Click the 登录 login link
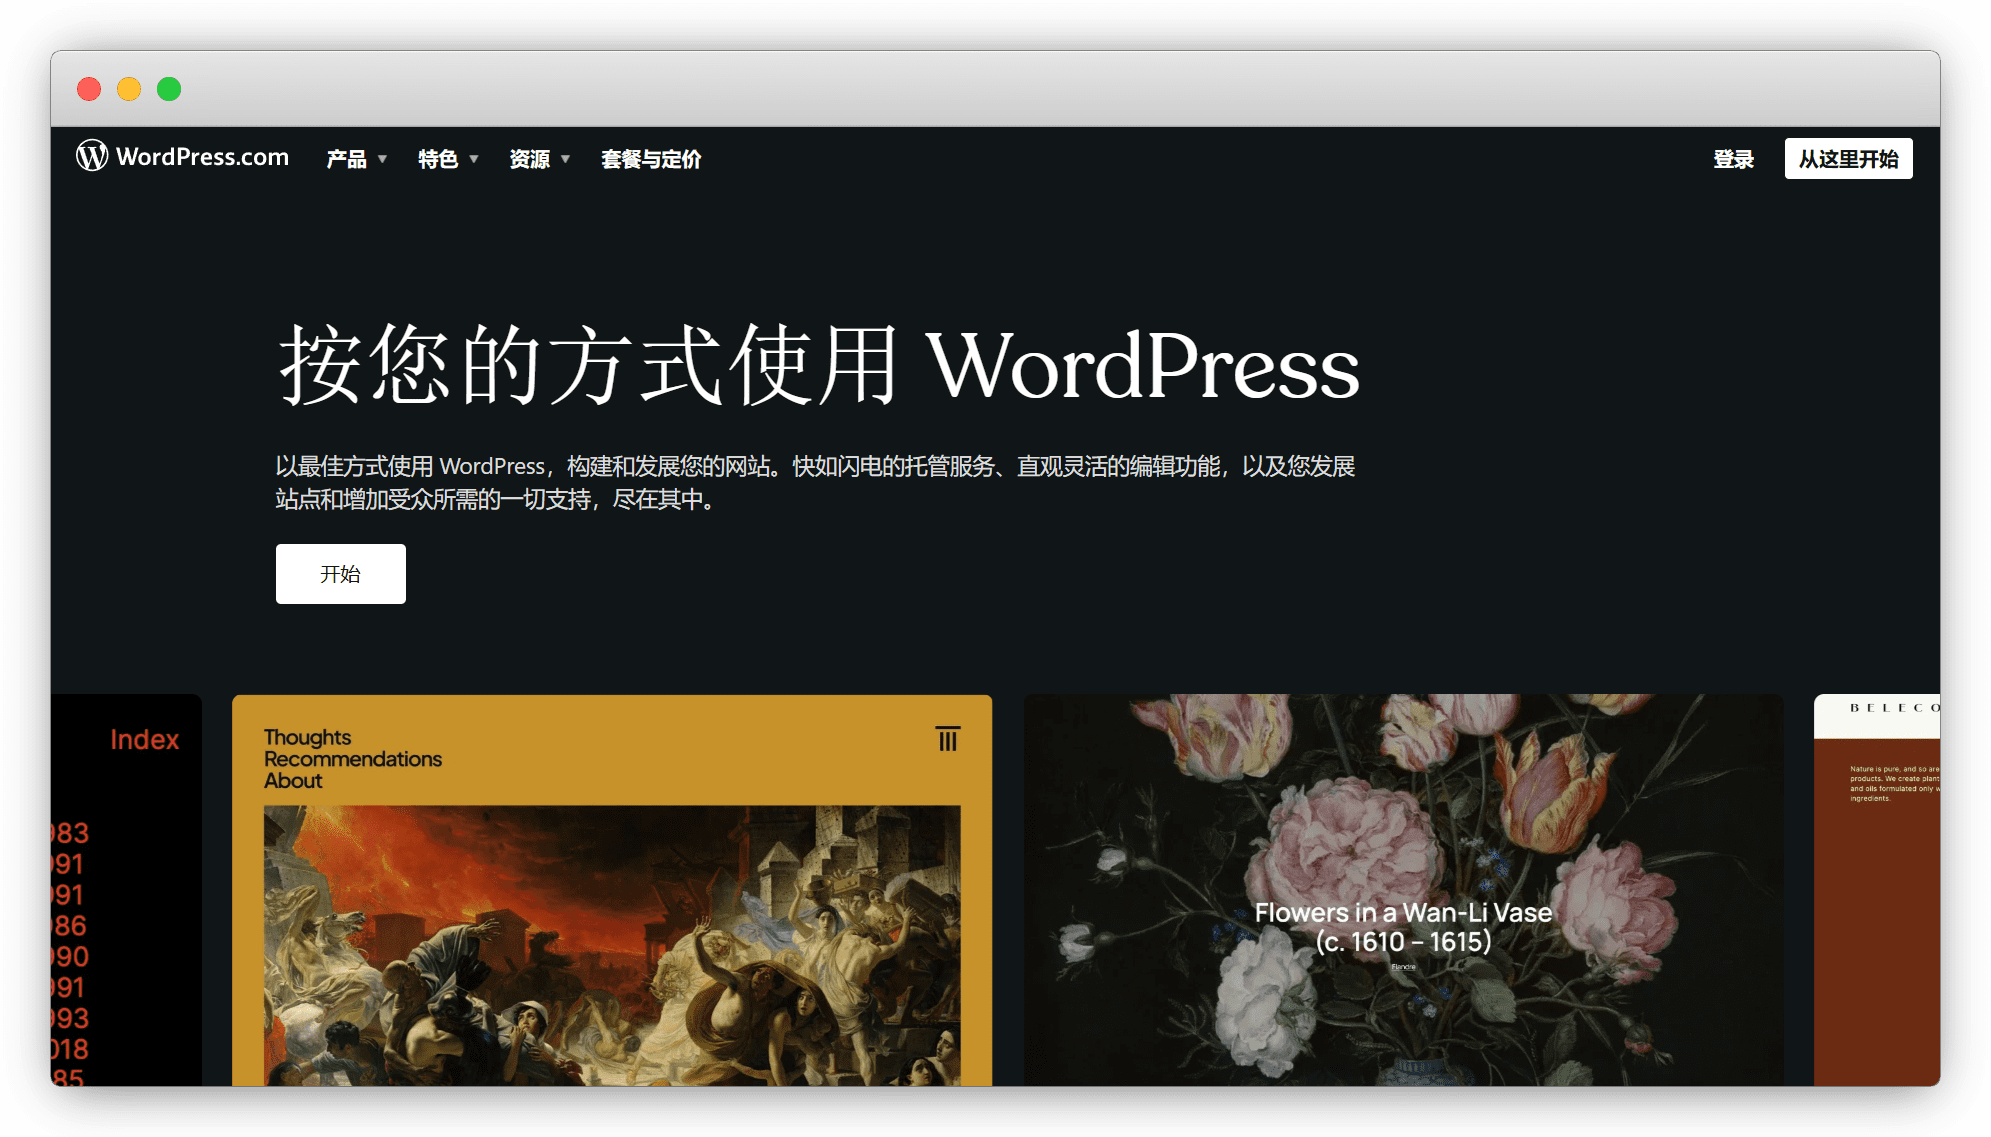The image size is (1991, 1137). [x=1733, y=159]
